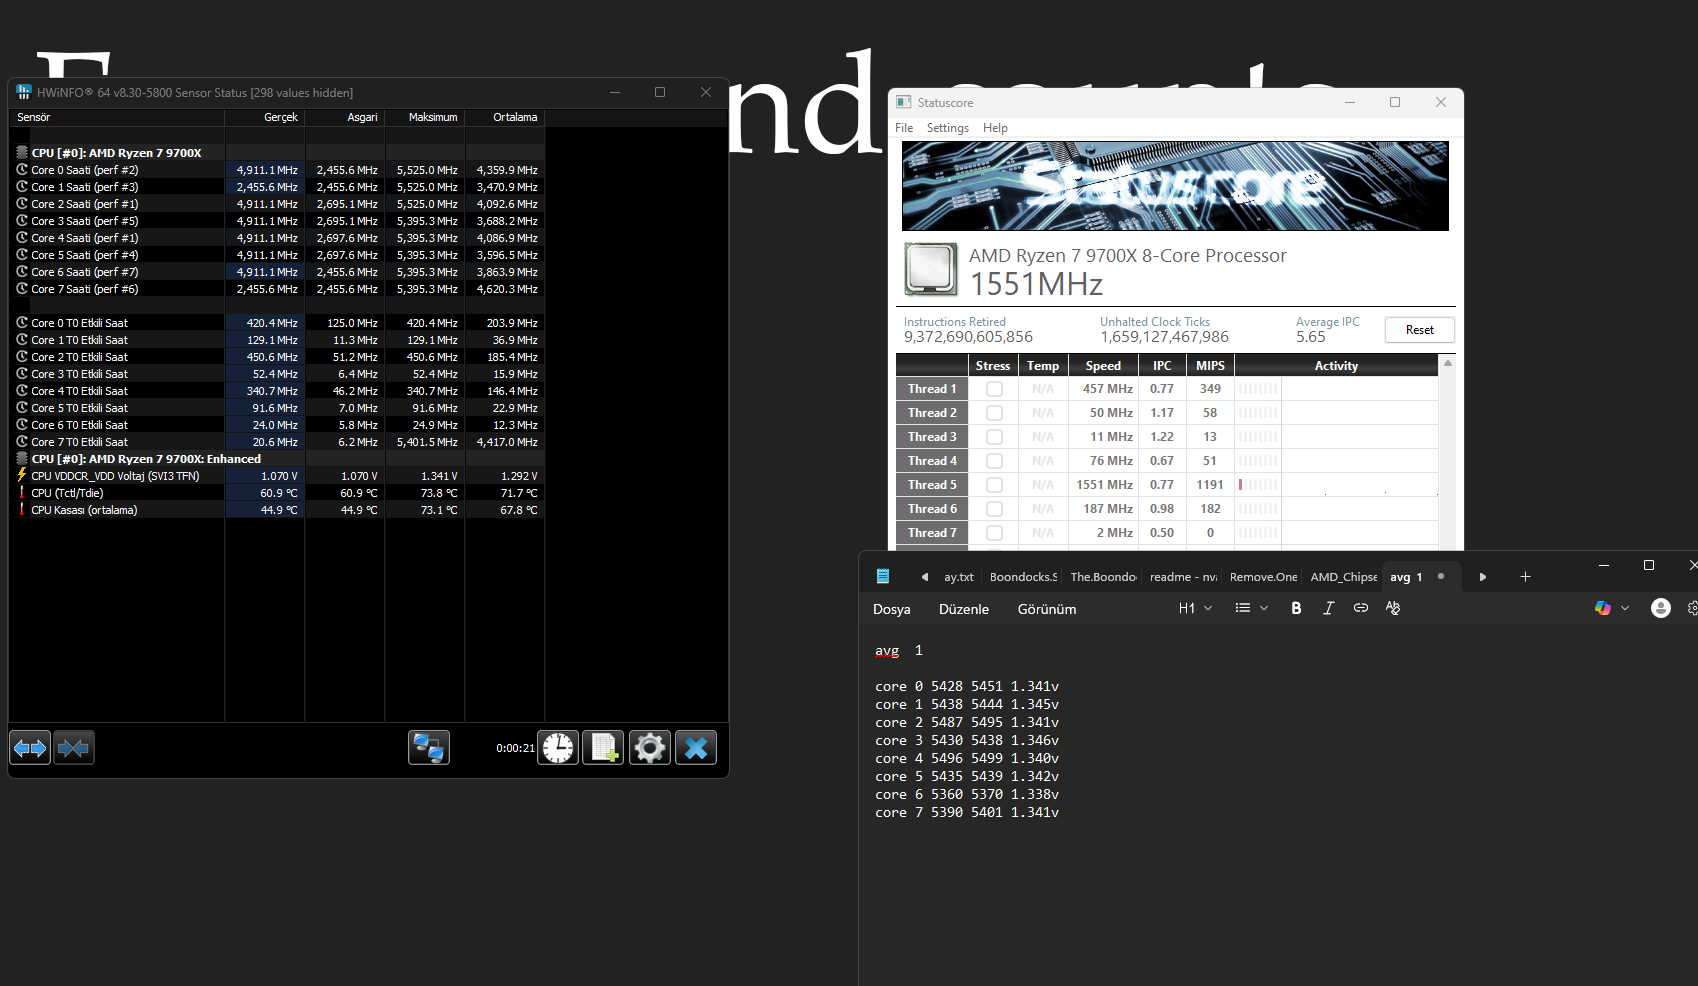Open the Statuscore Settings menu
The width and height of the screenshot is (1698, 986).
(x=948, y=128)
